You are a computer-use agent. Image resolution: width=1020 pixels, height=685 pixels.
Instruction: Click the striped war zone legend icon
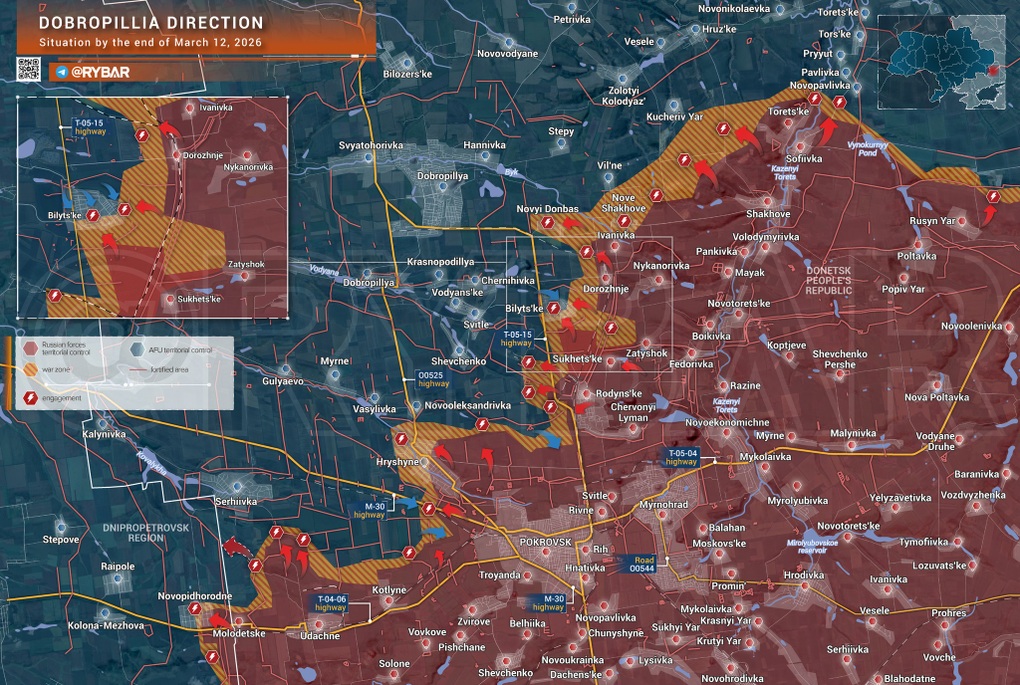point(29,369)
